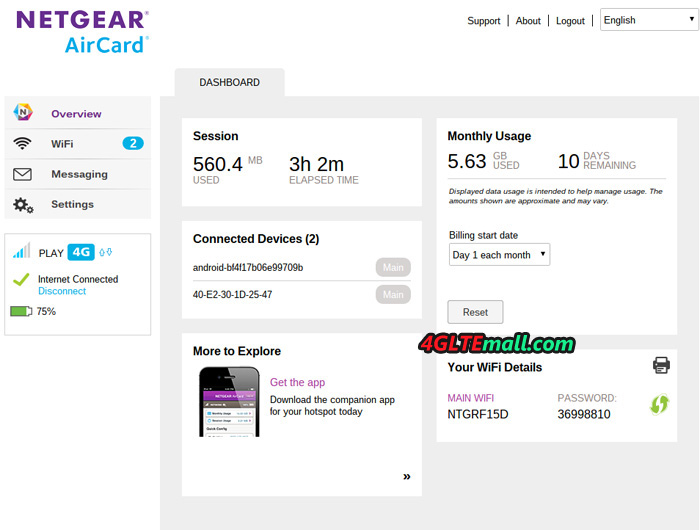
Task: Click the Settings gears icon
Action: [22, 205]
